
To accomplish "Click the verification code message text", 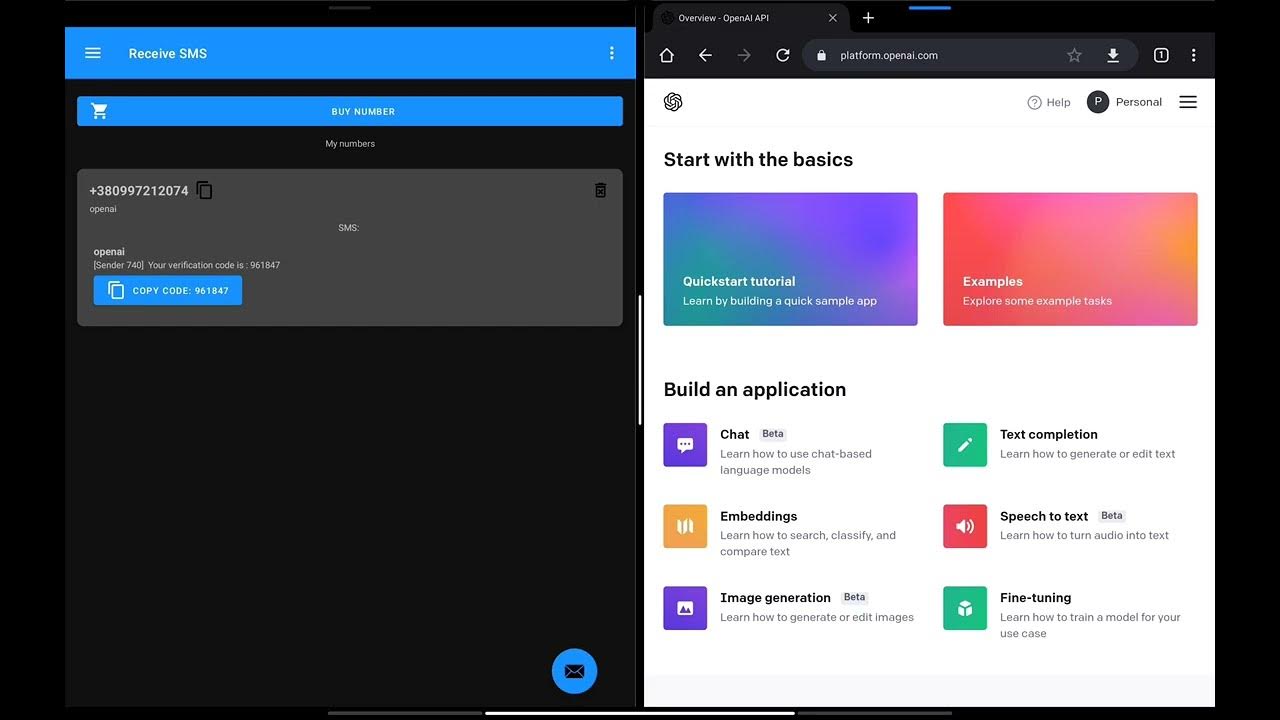I will pos(187,265).
